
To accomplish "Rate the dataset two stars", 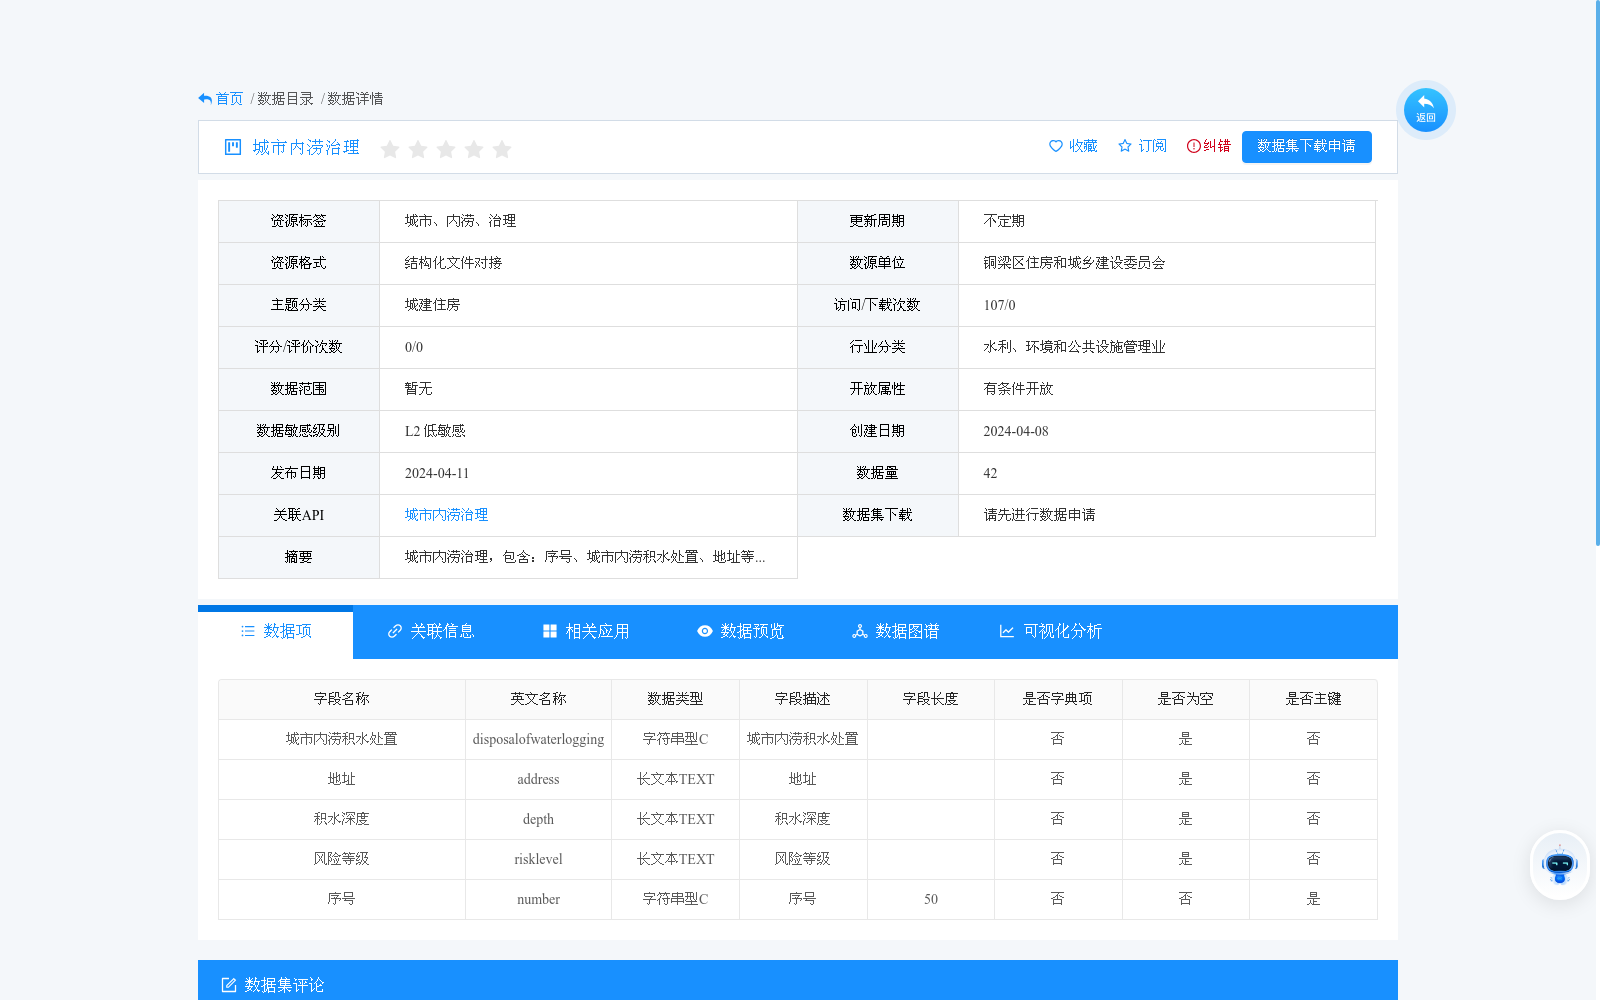I will [418, 149].
